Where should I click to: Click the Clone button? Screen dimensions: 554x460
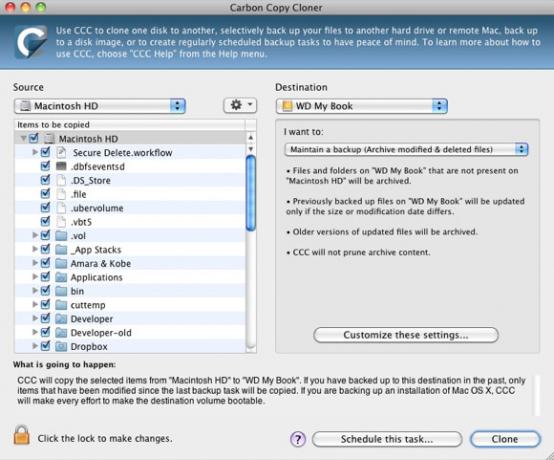(505, 439)
